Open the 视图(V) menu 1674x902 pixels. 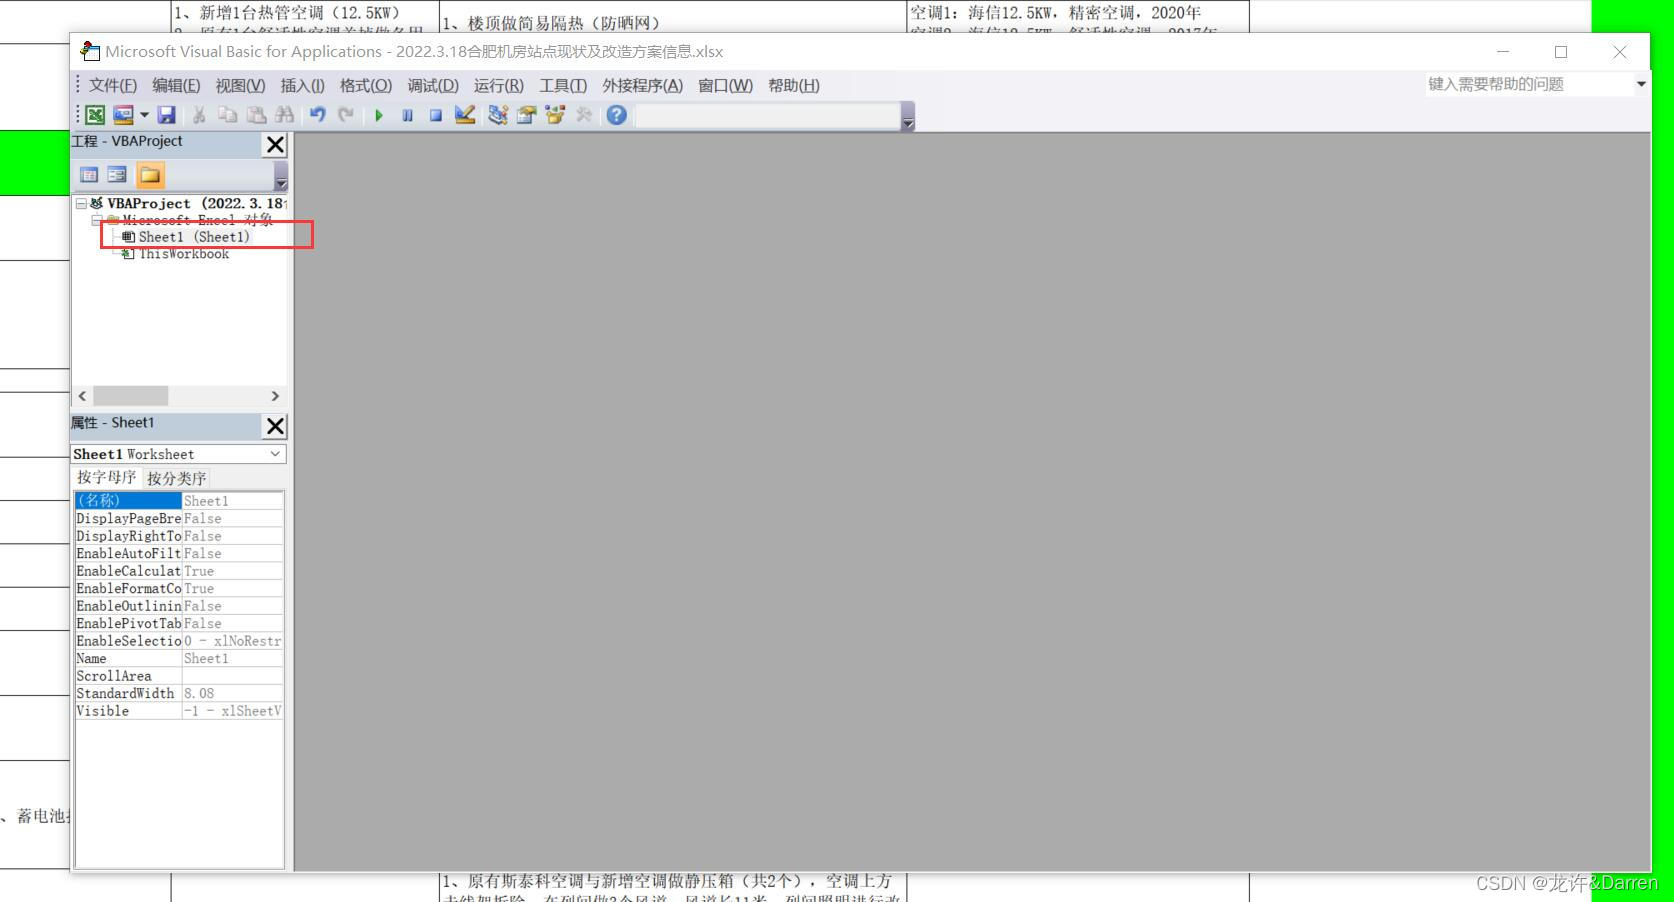click(240, 85)
